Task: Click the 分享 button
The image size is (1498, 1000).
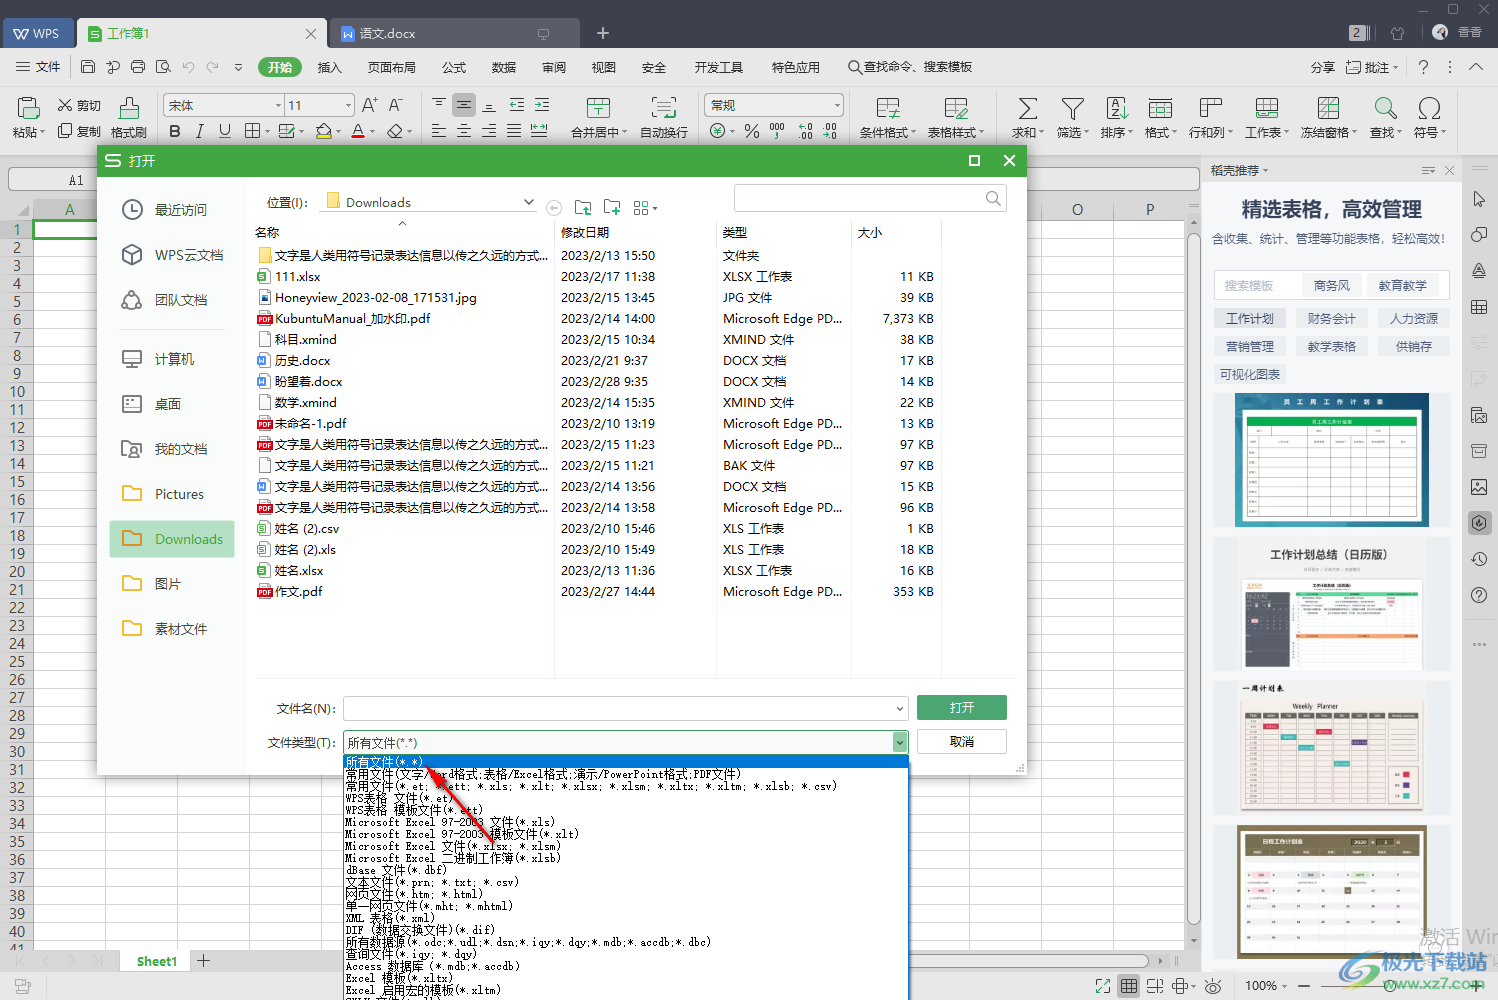Action: [x=1322, y=67]
